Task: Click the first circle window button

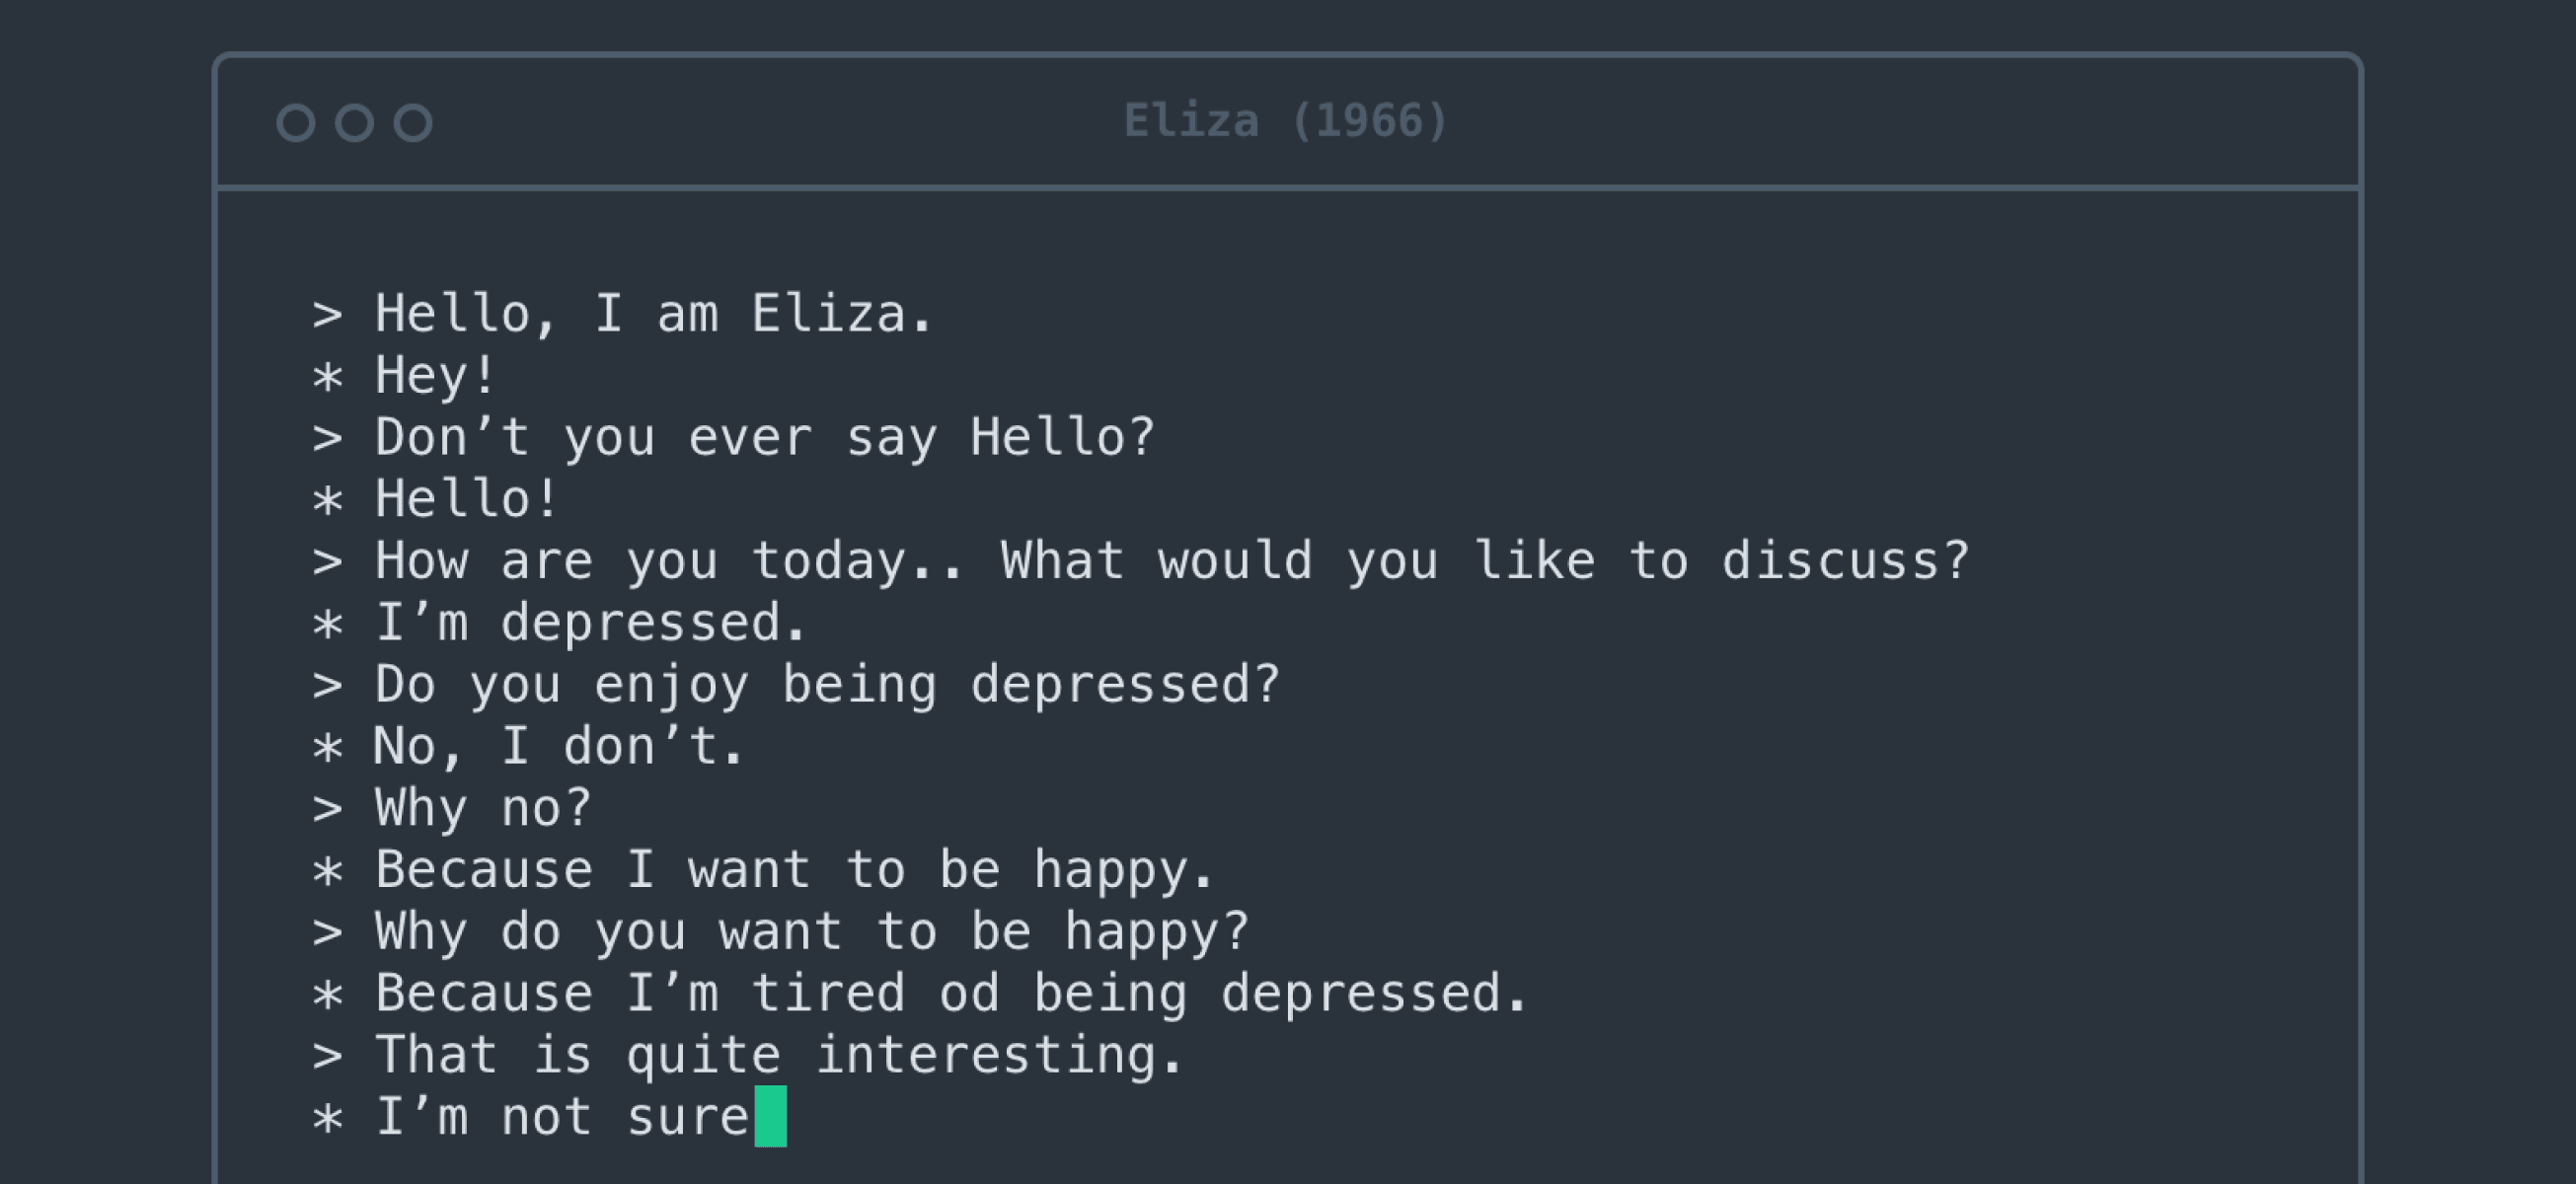Action: click(x=295, y=123)
